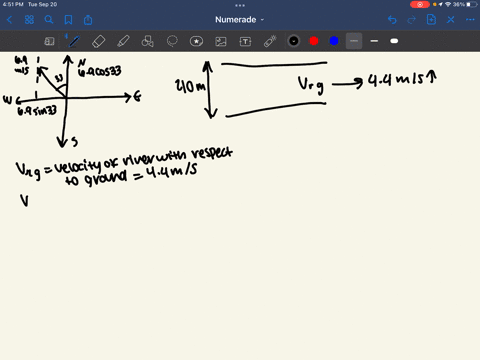
Task: Select the Highlighter tool
Action: coord(123,41)
